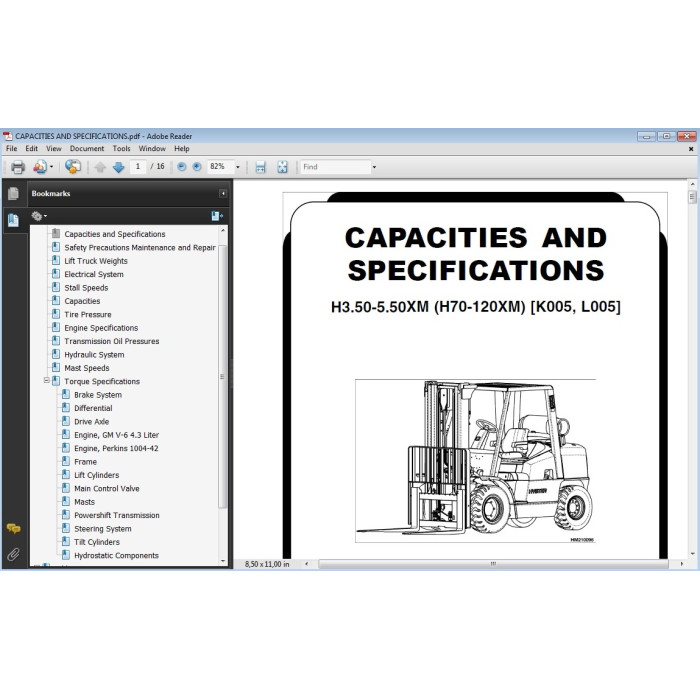Open the Document menu
This screenshot has width=700, height=700.
coord(87,149)
